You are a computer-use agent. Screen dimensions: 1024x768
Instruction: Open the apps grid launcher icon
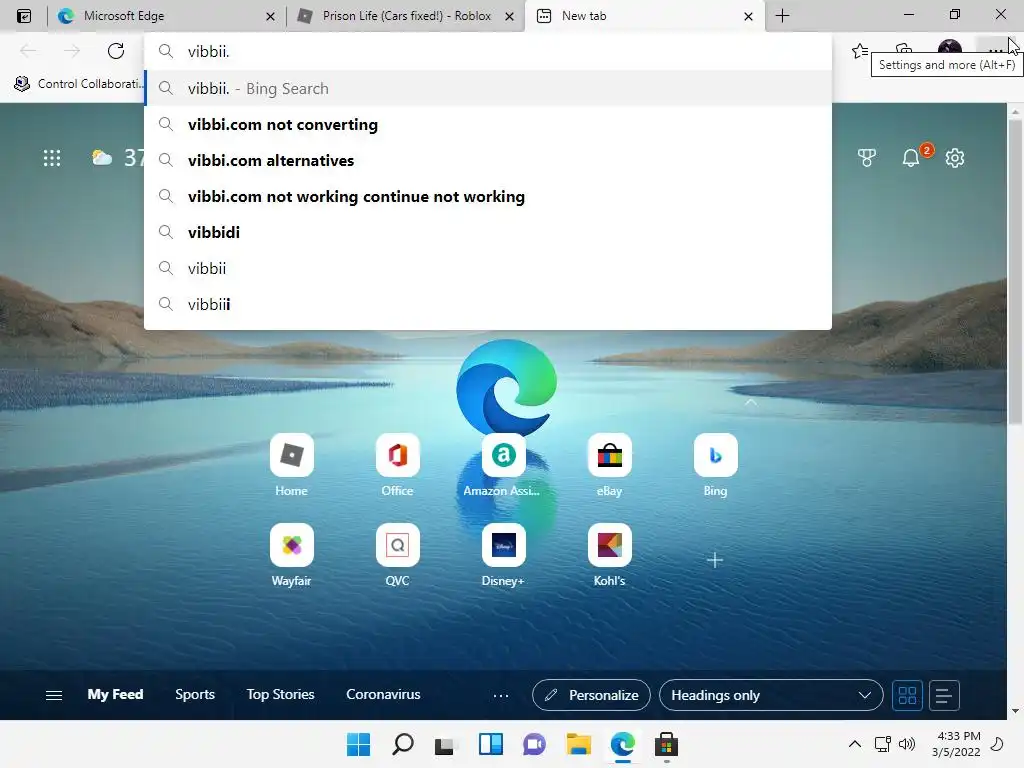click(x=52, y=158)
